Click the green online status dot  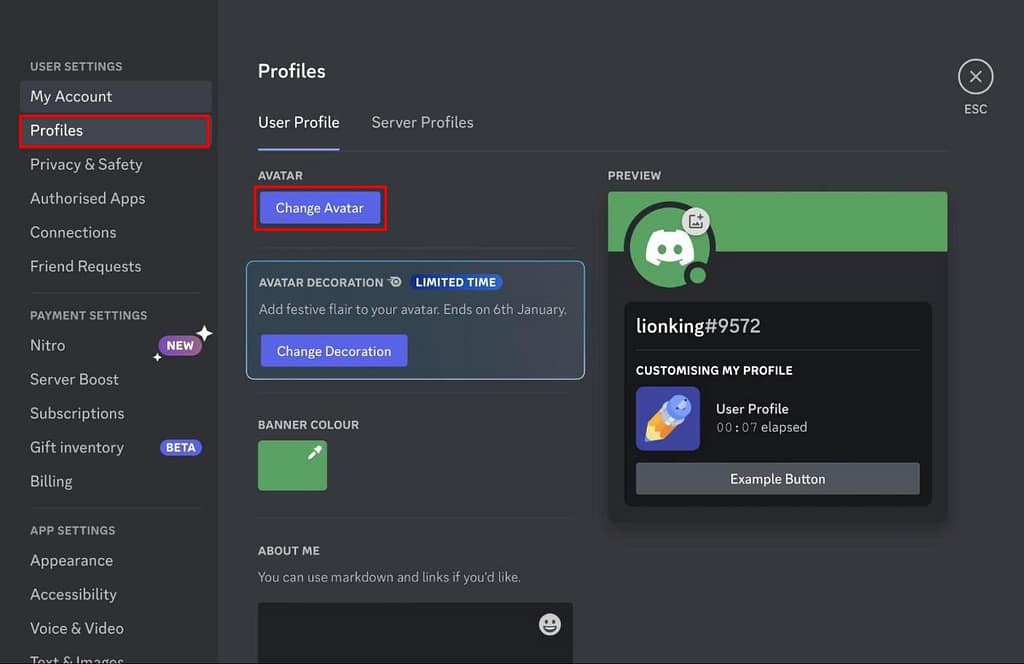click(697, 276)
